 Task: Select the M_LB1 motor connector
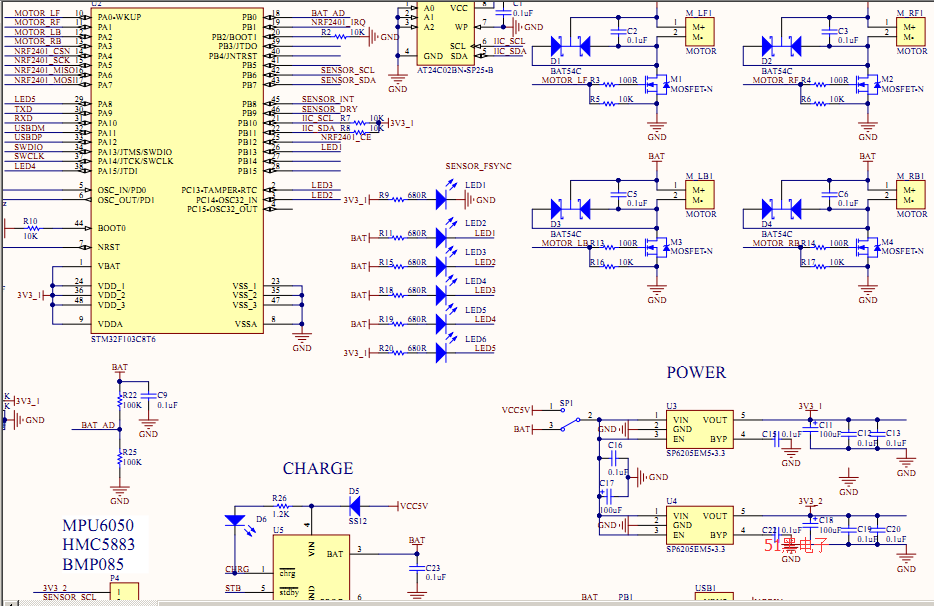[x=699, y=194]
